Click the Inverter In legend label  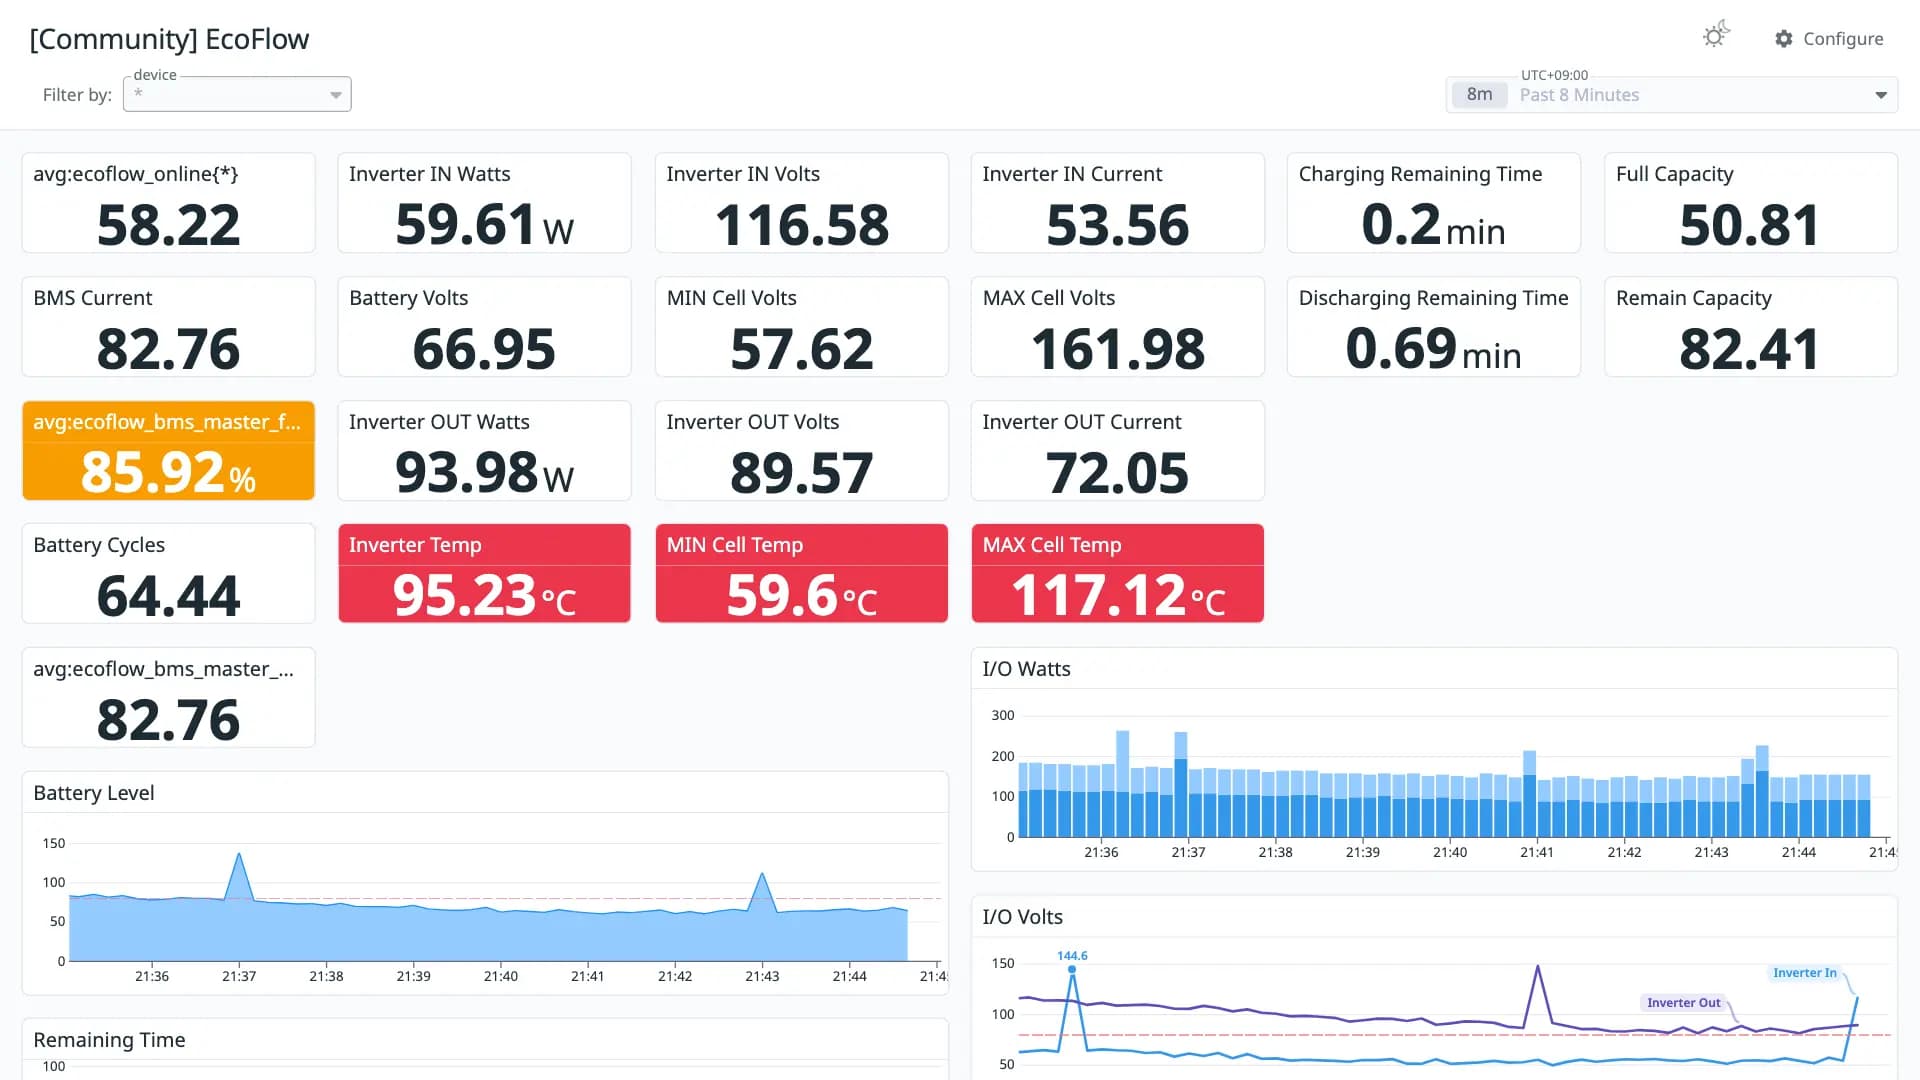(1804, 973)
